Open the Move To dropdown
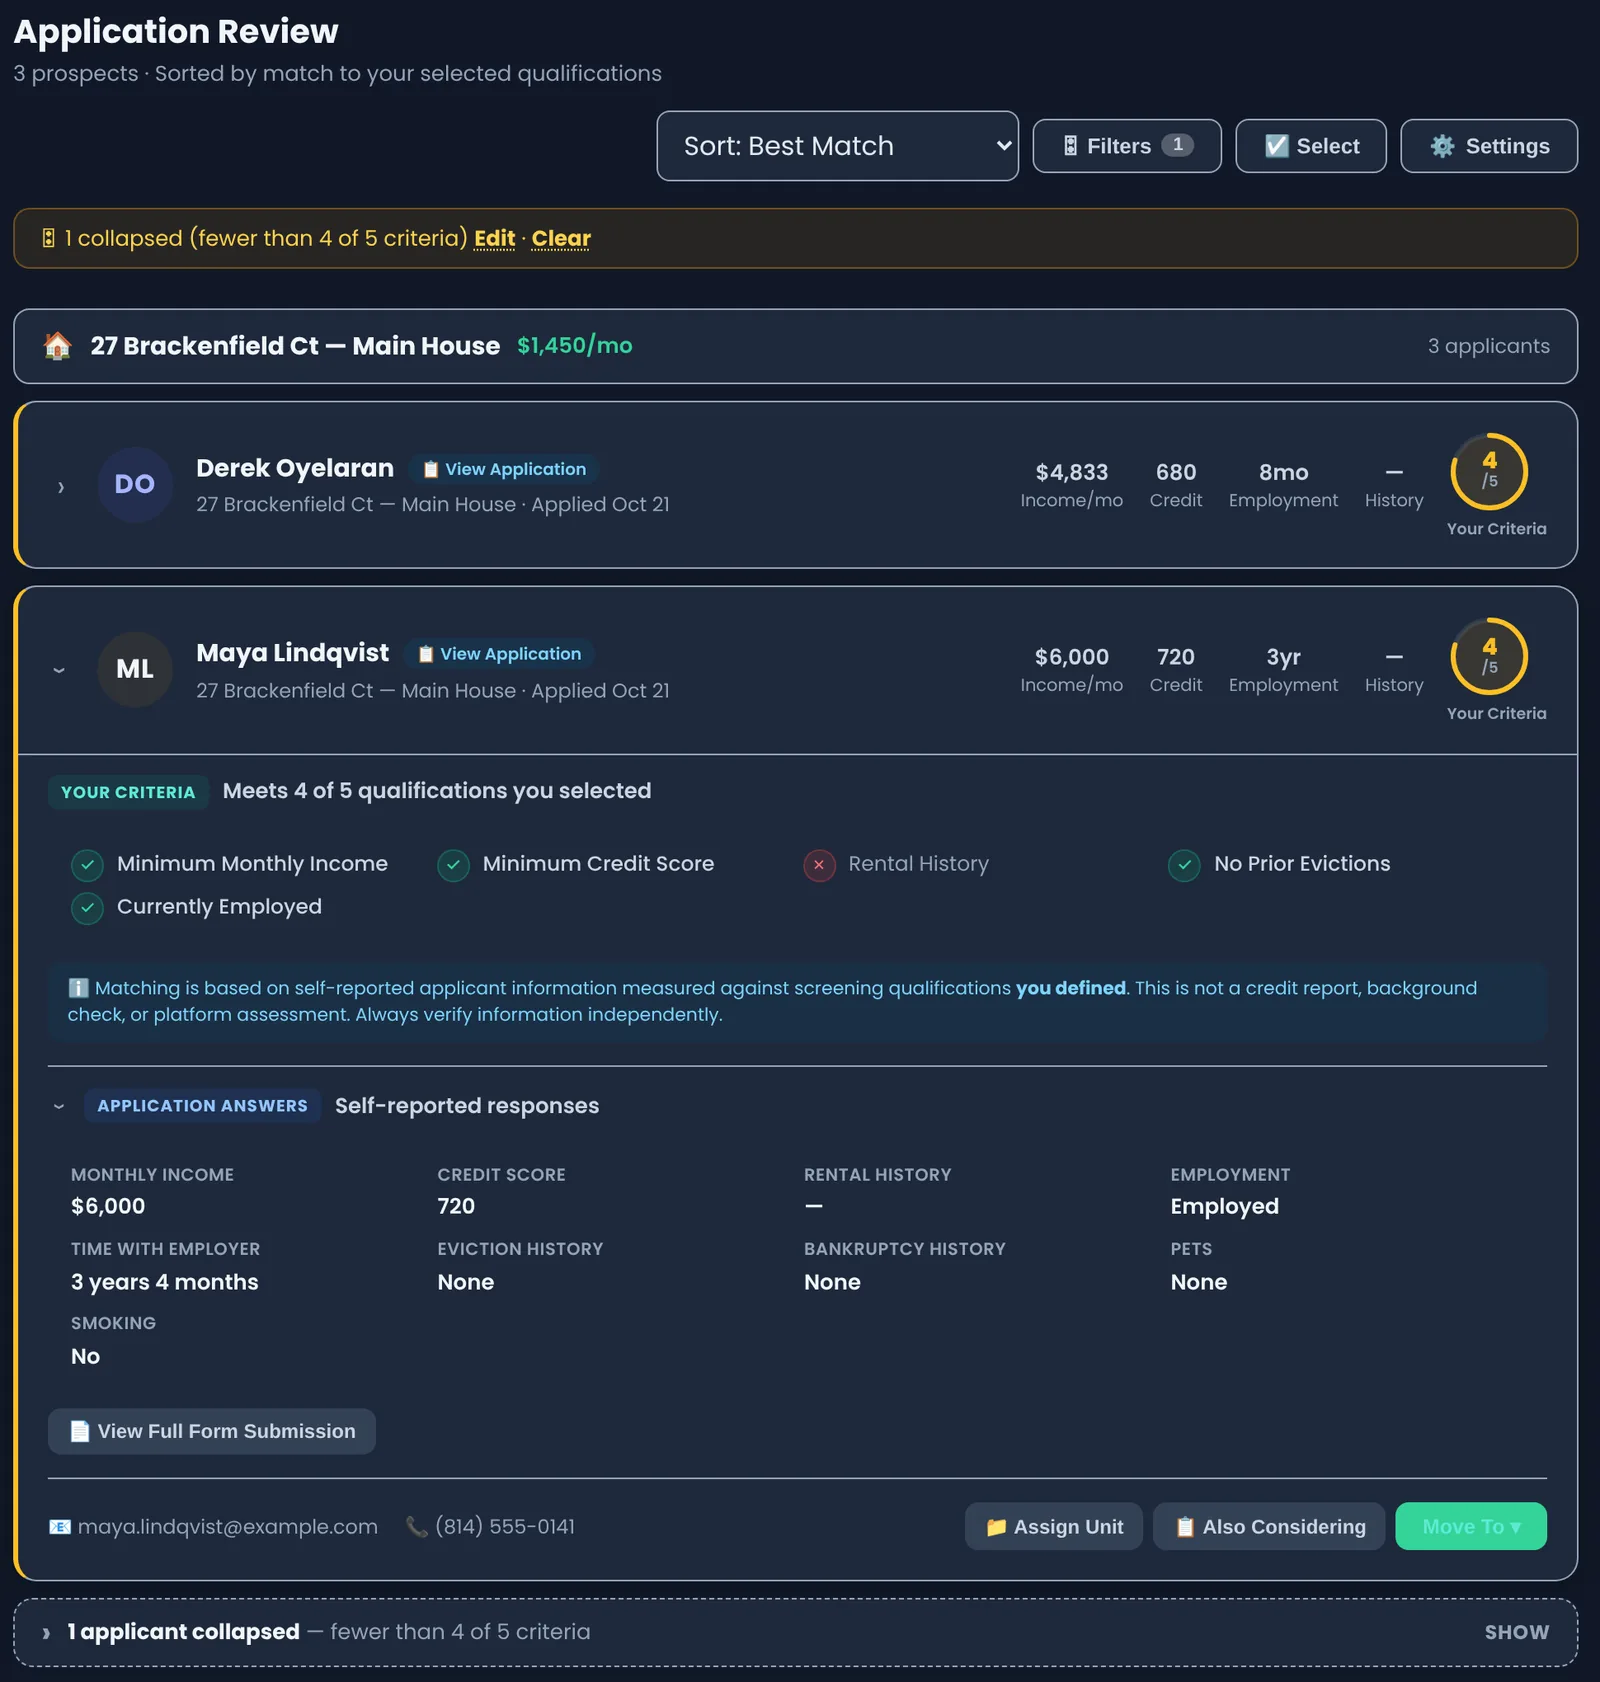This screenshot has height=1682, width=1600. pyautogui.click(x=1471, y=1527)
